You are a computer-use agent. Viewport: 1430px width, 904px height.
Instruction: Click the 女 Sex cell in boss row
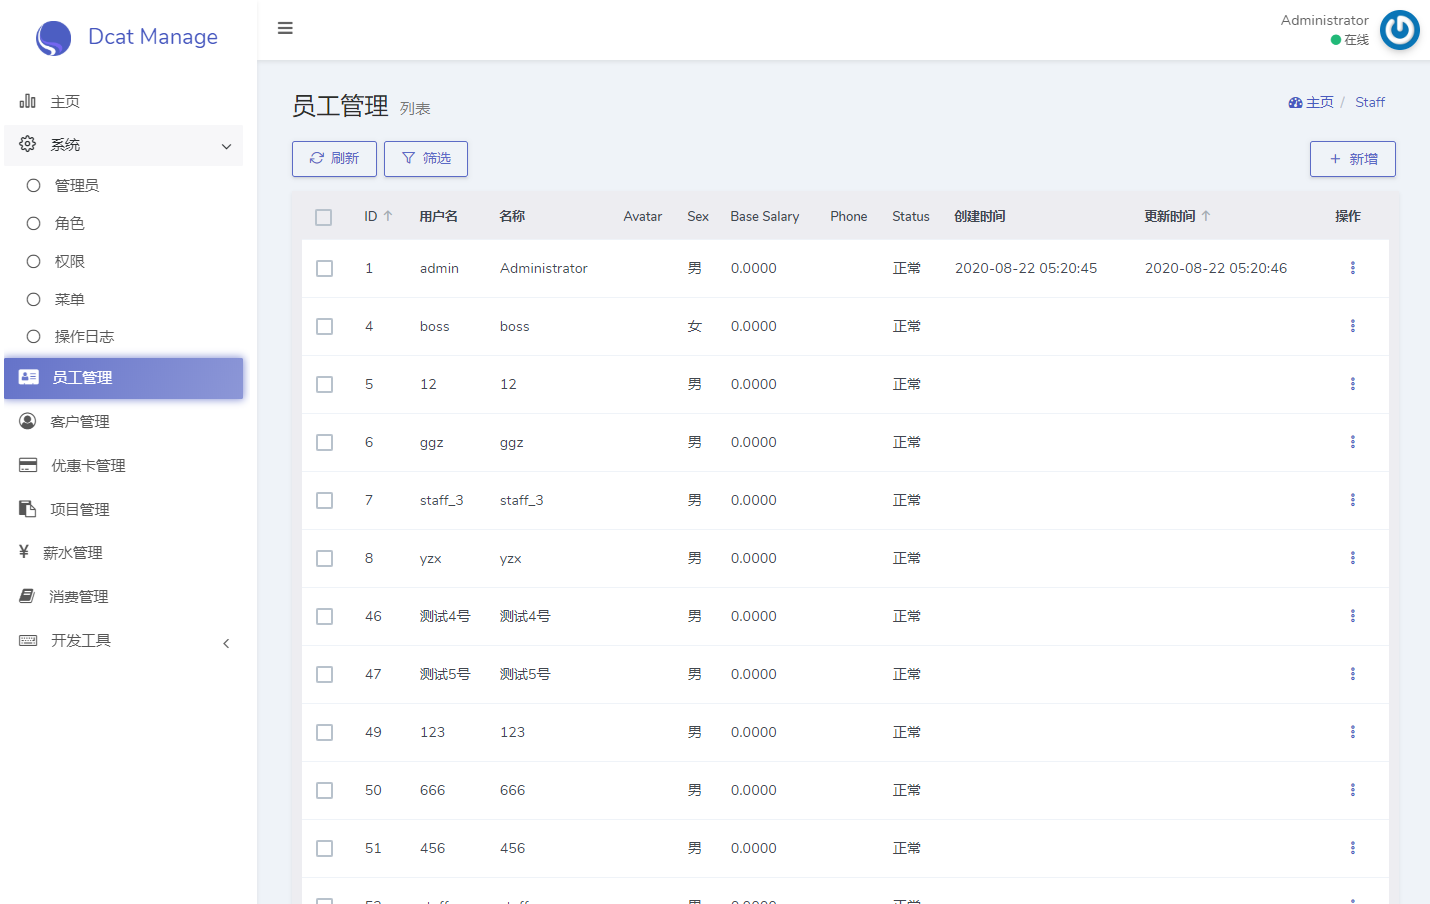click(695, 326)
